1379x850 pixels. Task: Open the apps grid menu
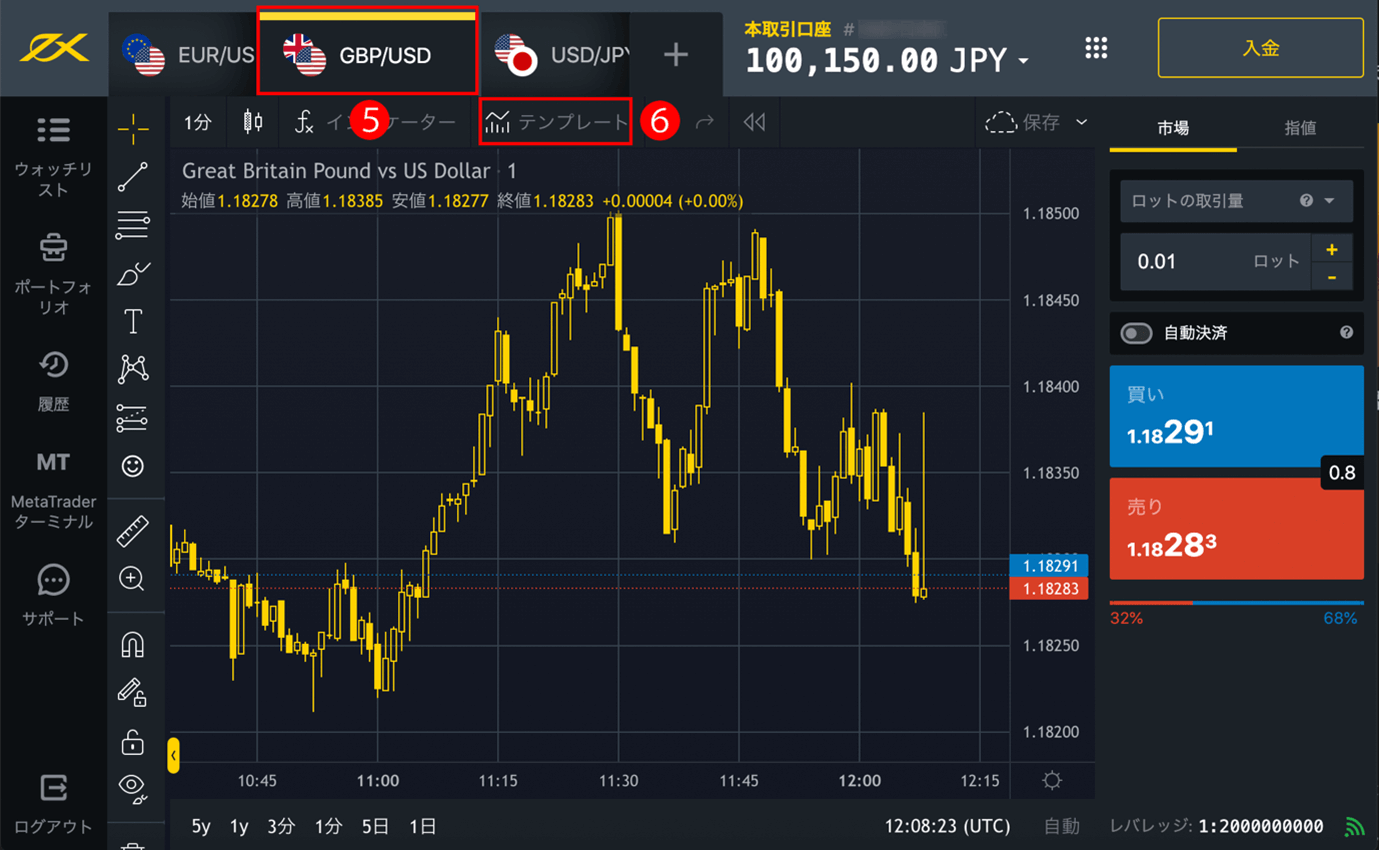(1096, 48)
